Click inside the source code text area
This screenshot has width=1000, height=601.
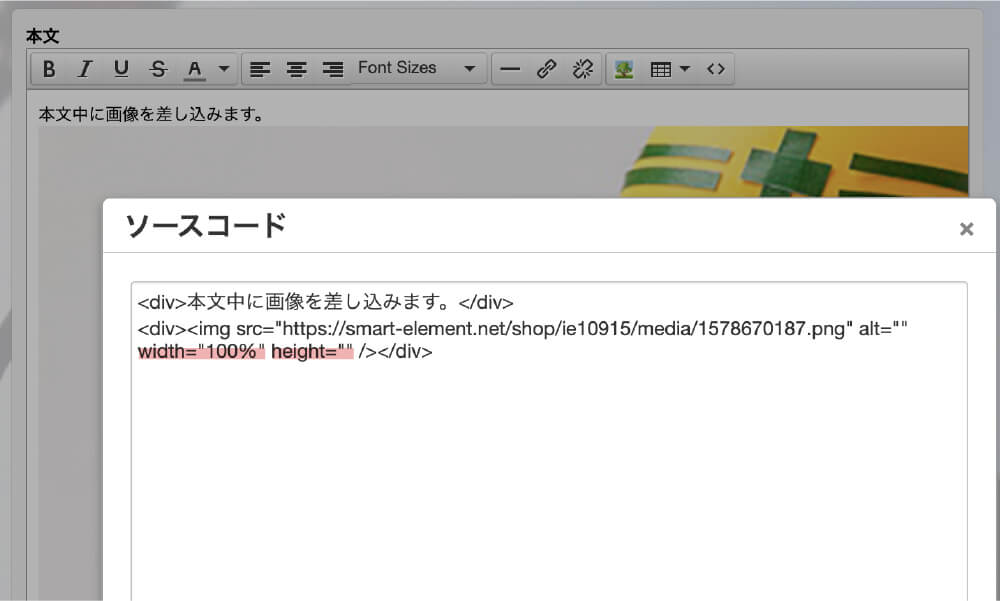coord(548,470)
